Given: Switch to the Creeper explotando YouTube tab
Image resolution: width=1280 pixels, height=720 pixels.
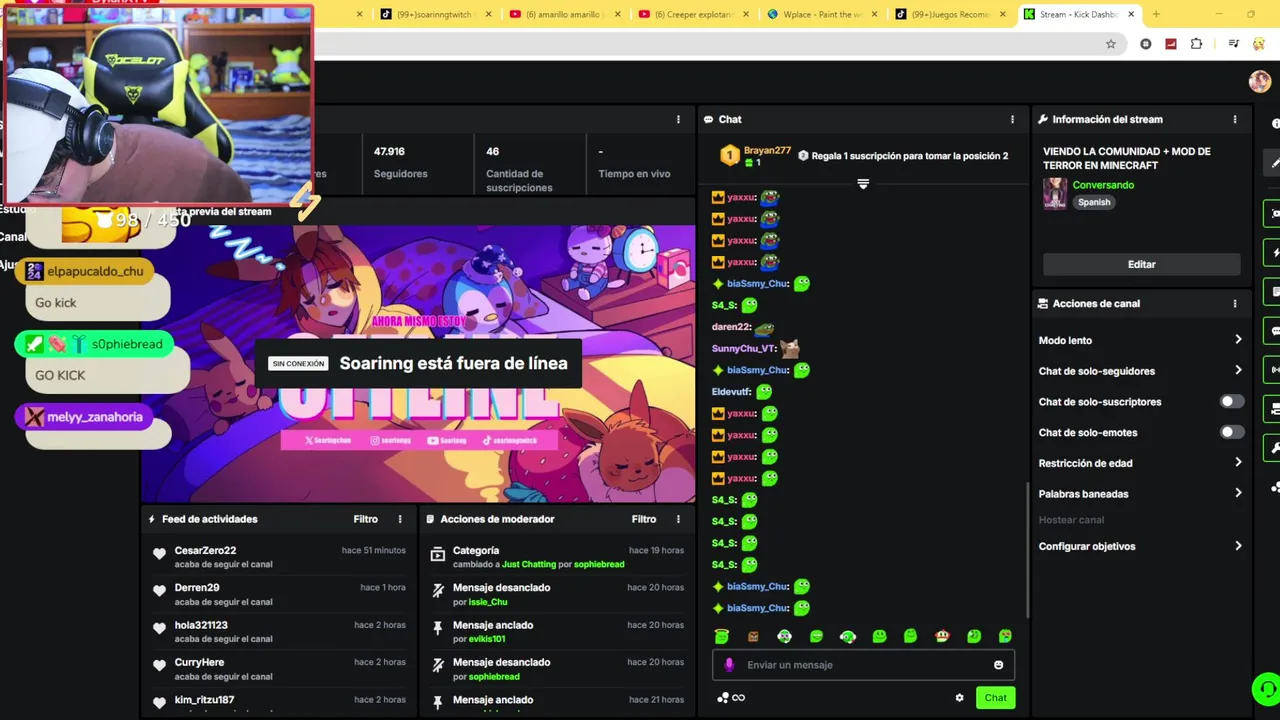Looking at the screenshot, I should point(694,14).
